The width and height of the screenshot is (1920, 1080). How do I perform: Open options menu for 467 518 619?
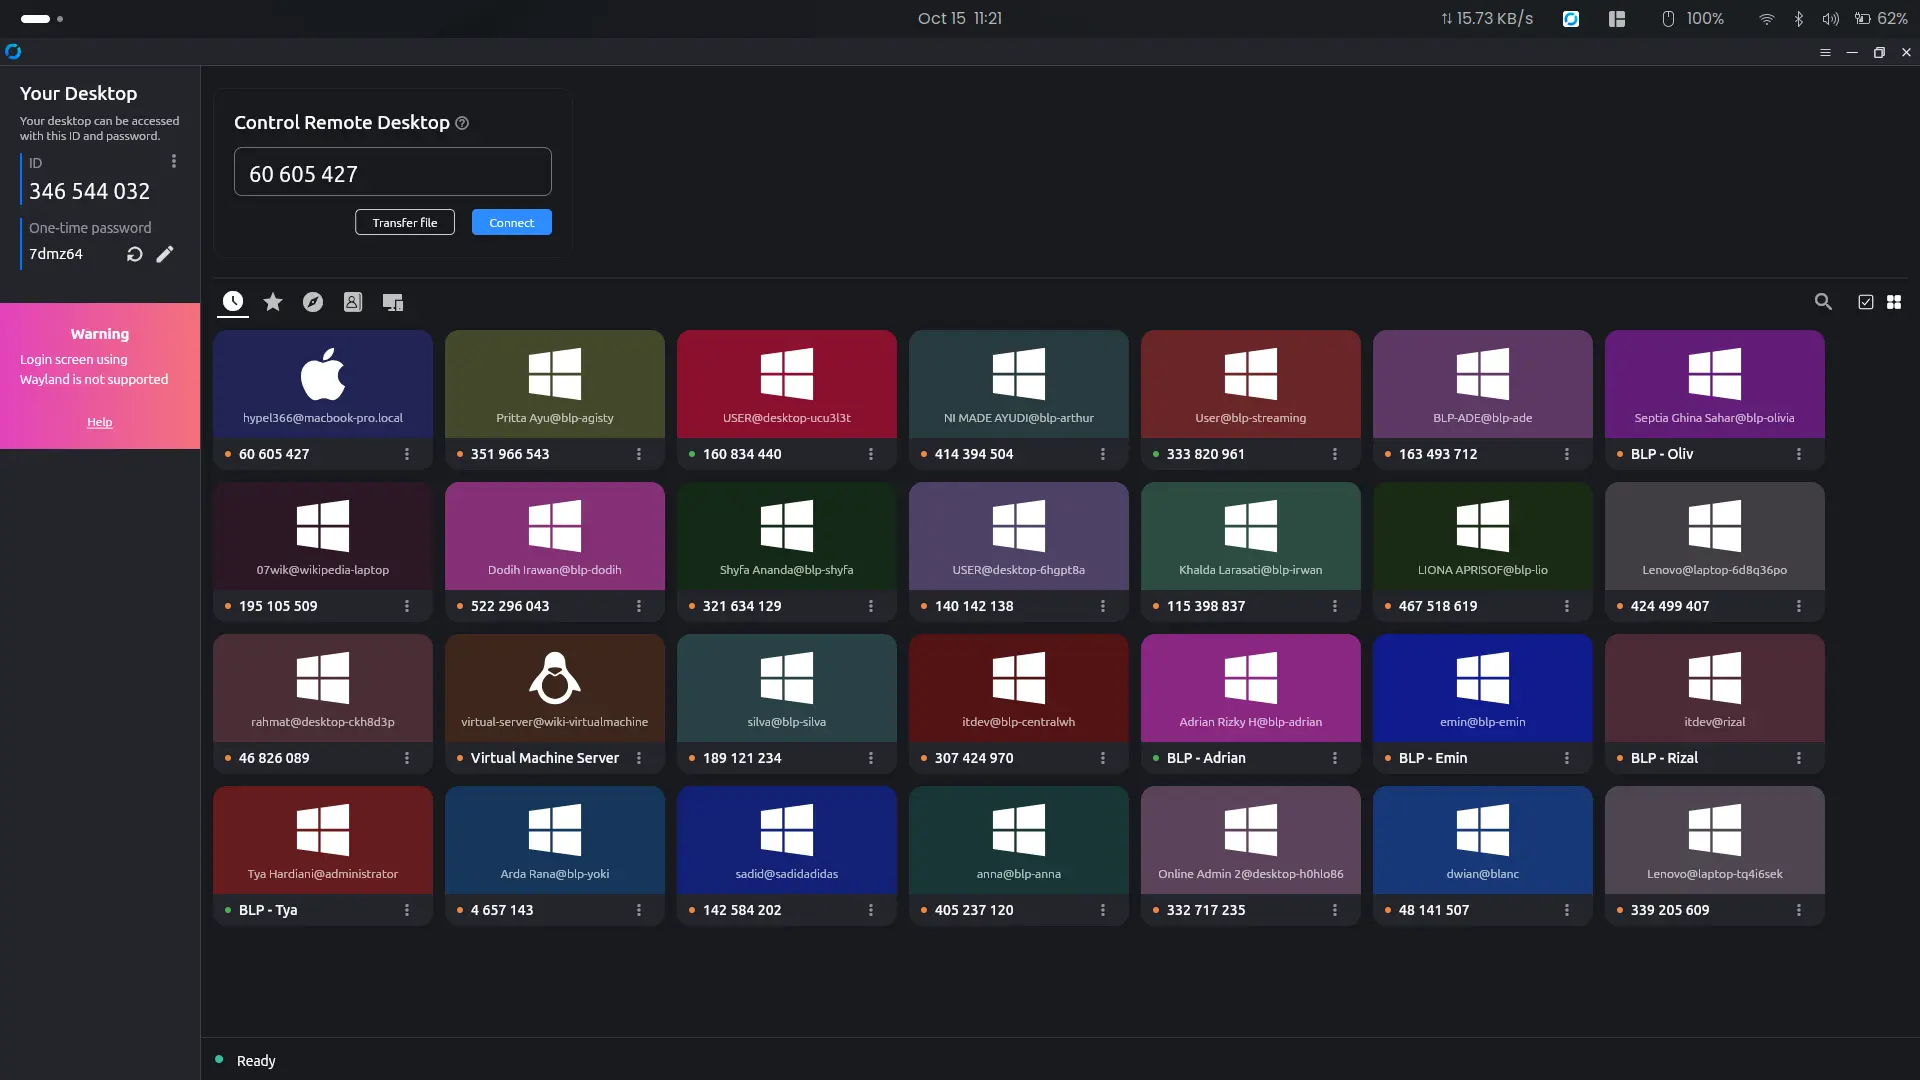(x=1567, y=606)
